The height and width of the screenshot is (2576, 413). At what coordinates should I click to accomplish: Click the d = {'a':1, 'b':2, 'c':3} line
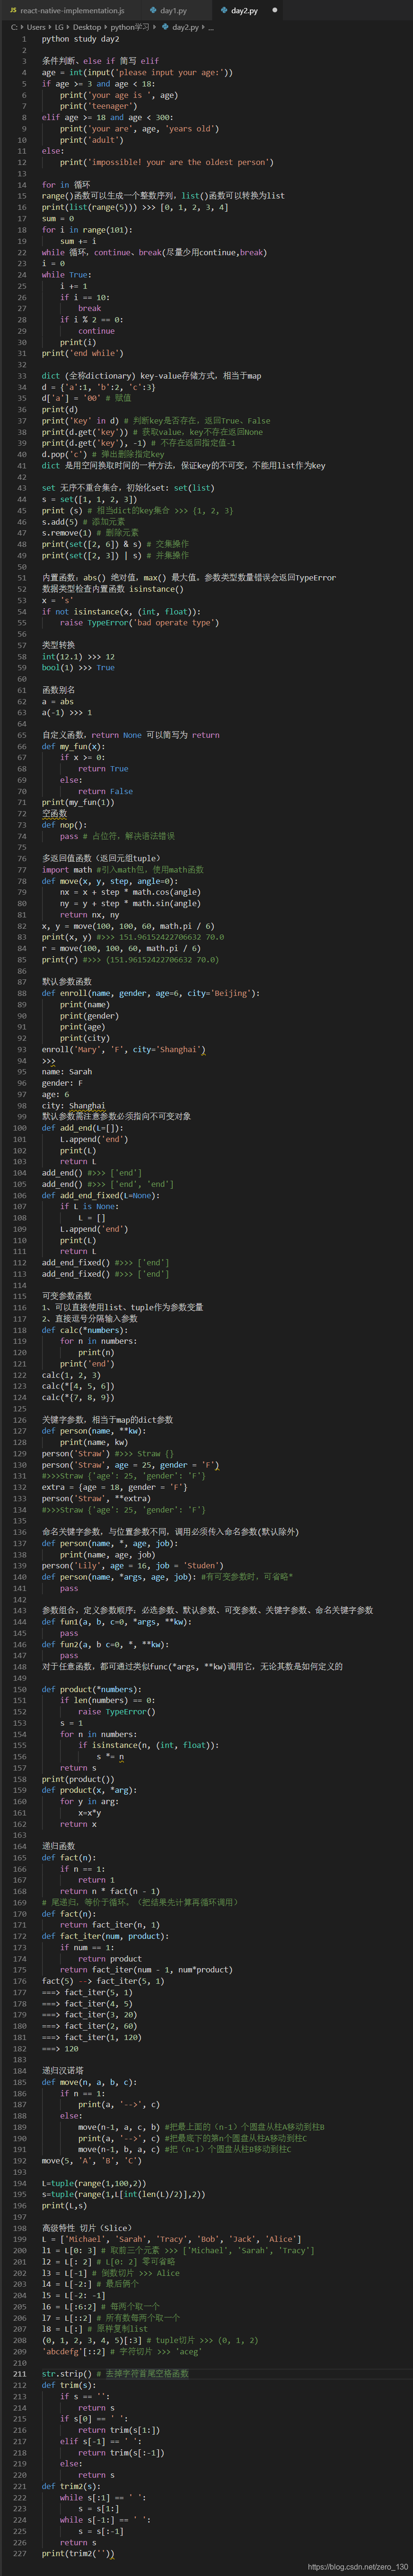[98, 387]
